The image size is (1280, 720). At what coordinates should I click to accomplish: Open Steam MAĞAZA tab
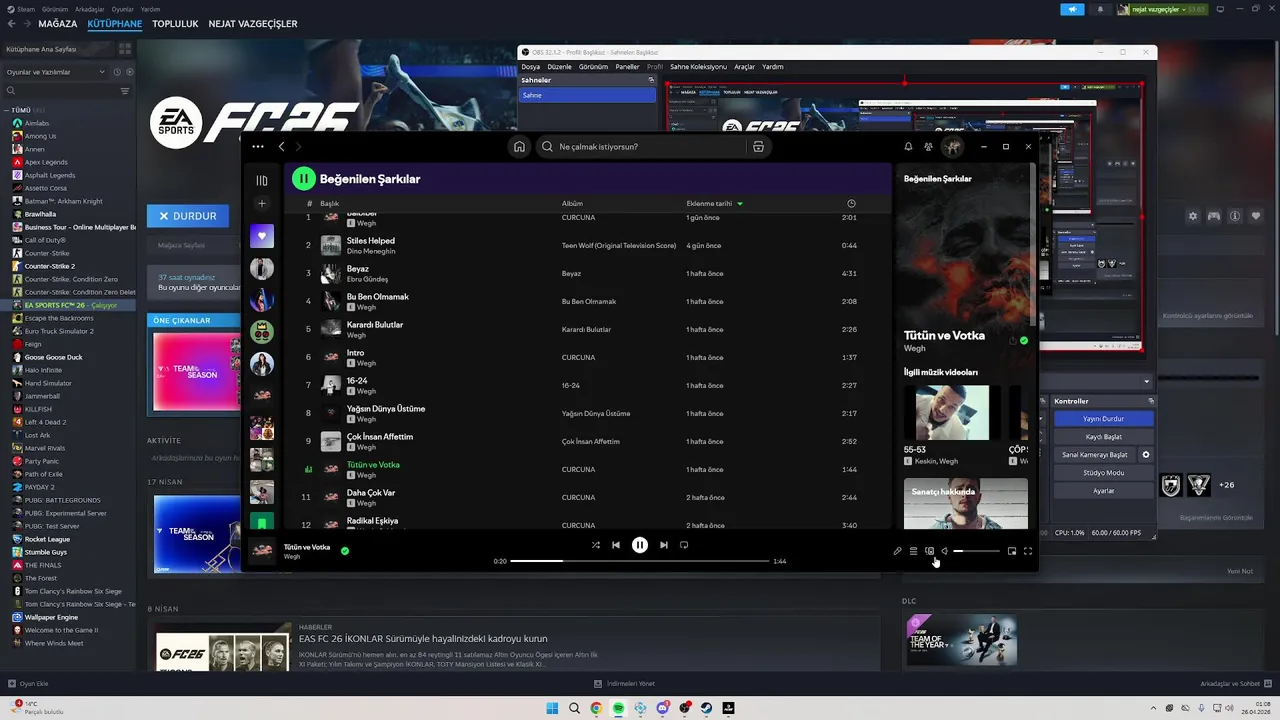pos(57,23)
